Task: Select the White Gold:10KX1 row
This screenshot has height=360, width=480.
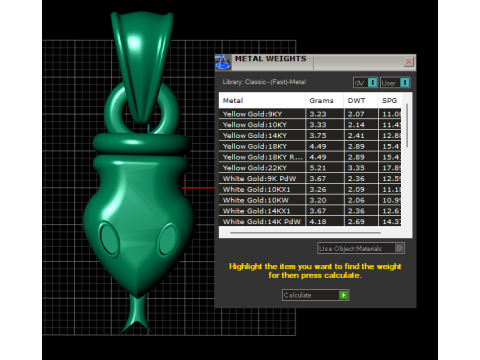Action: click(310, 189)
